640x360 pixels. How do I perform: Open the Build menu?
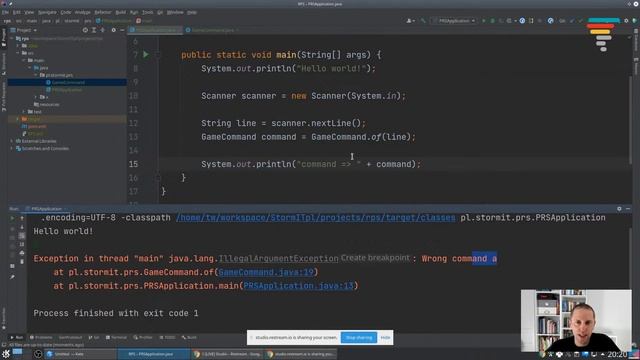tap(120, 12)
